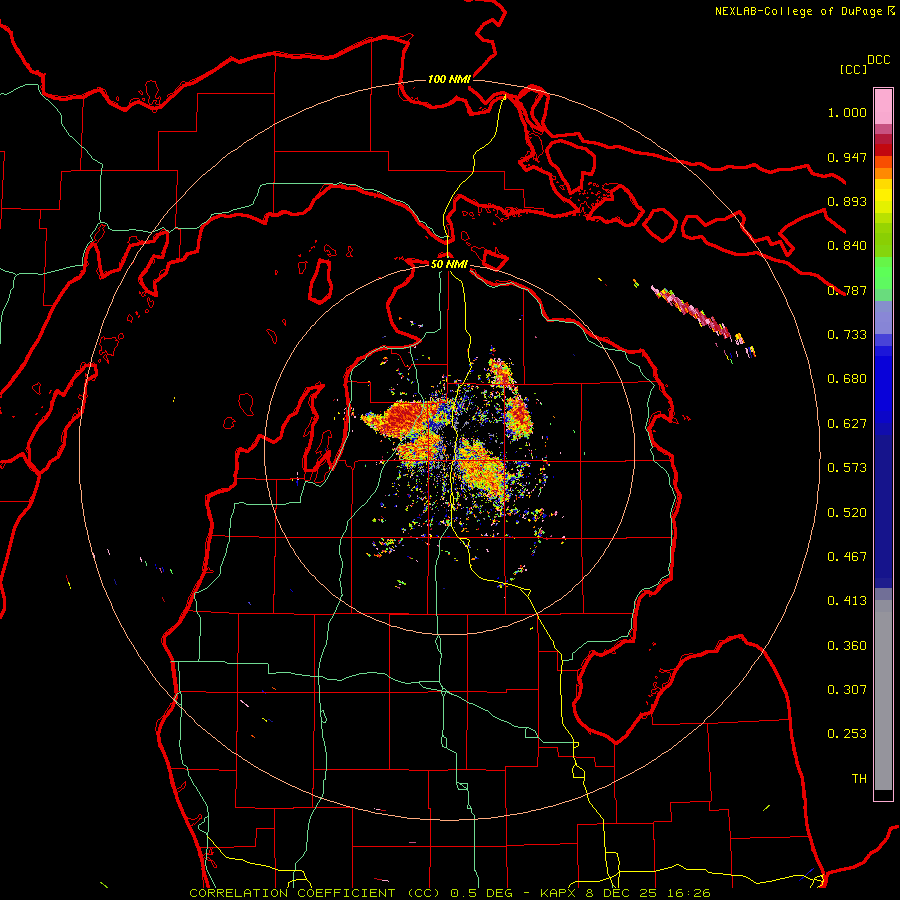Select the 0.947 scale value
The width and height of the screenshot is (900, 900).
pos(847,157)
